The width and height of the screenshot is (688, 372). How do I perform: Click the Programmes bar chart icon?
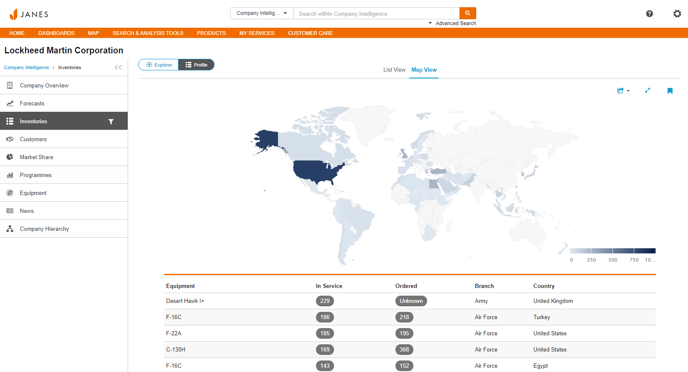tap(10, 175)
